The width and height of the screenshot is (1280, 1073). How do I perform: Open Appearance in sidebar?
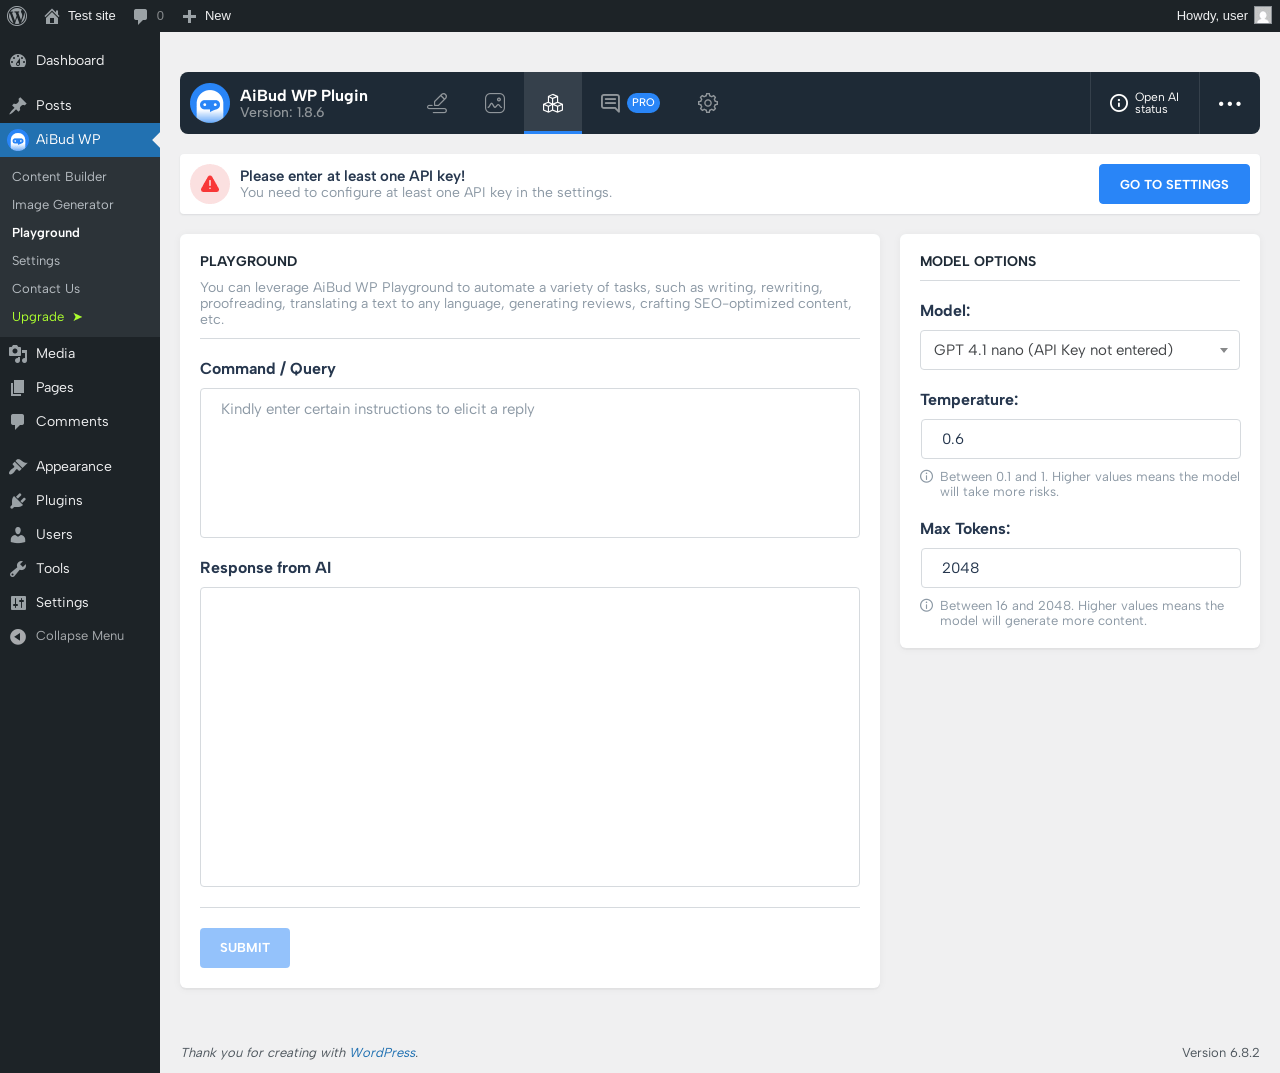(80, 466)
